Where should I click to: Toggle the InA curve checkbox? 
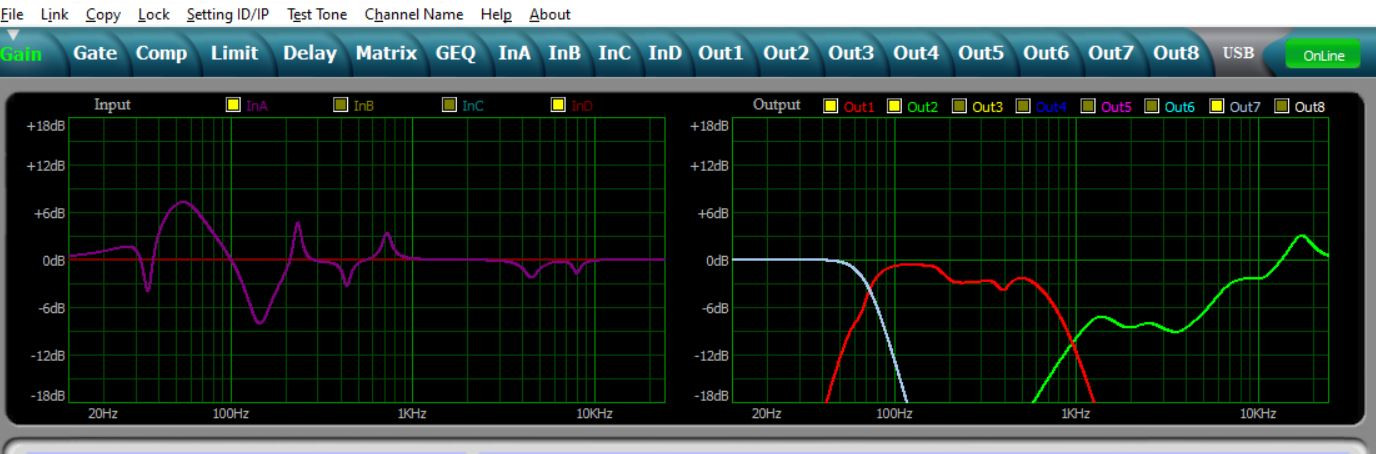[233, 105]
